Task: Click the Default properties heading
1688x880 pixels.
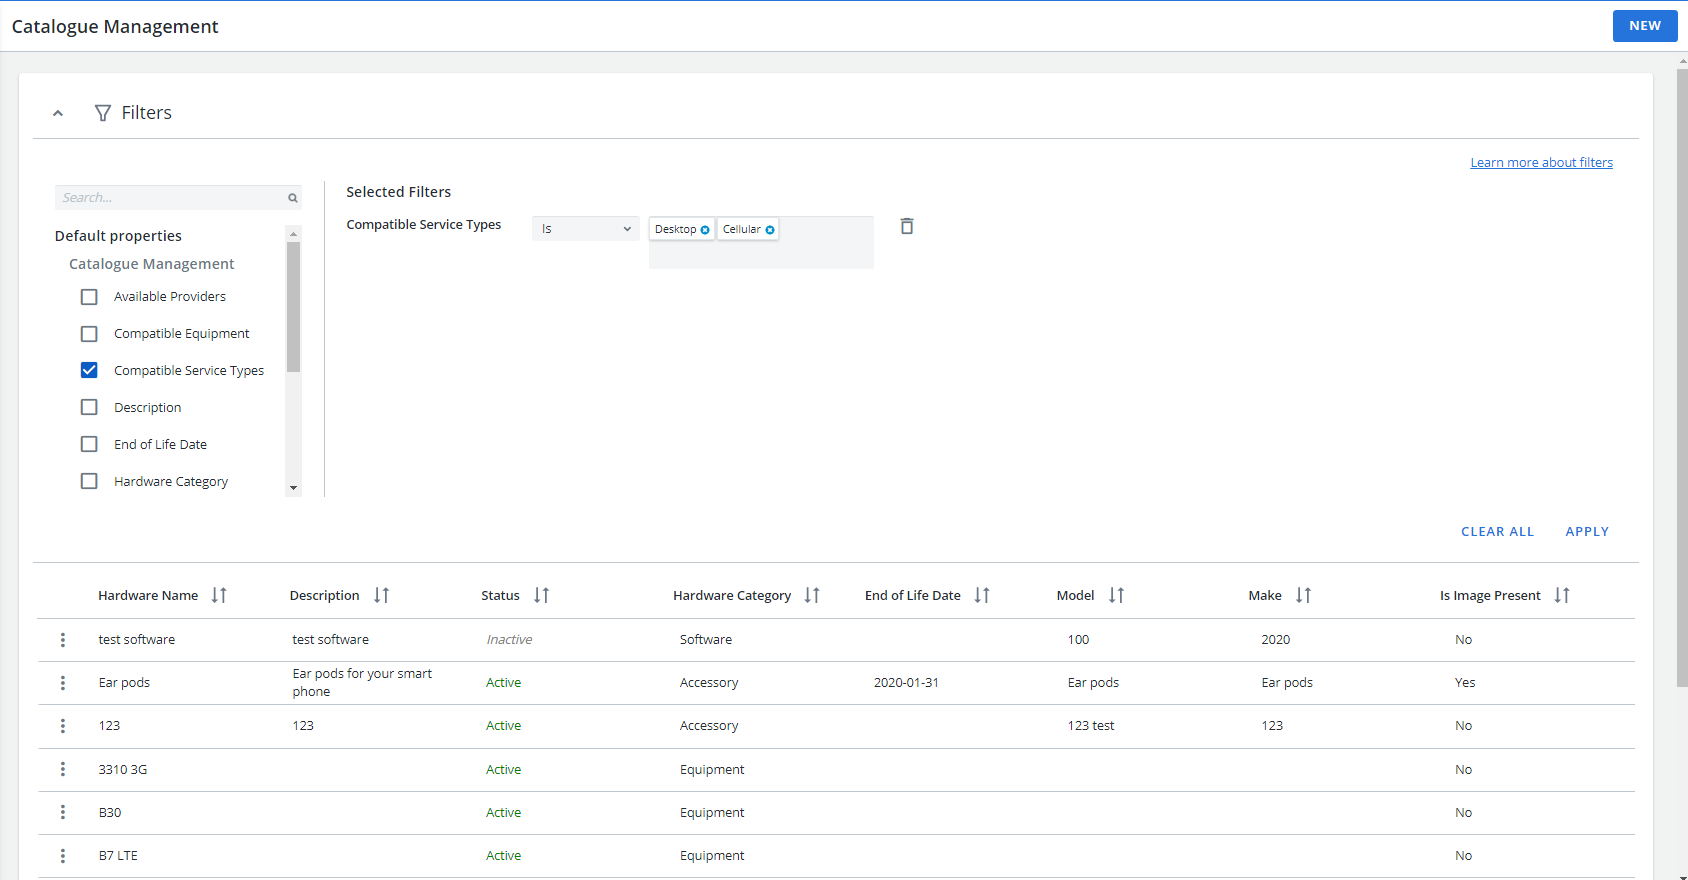Action: point(118,236)
